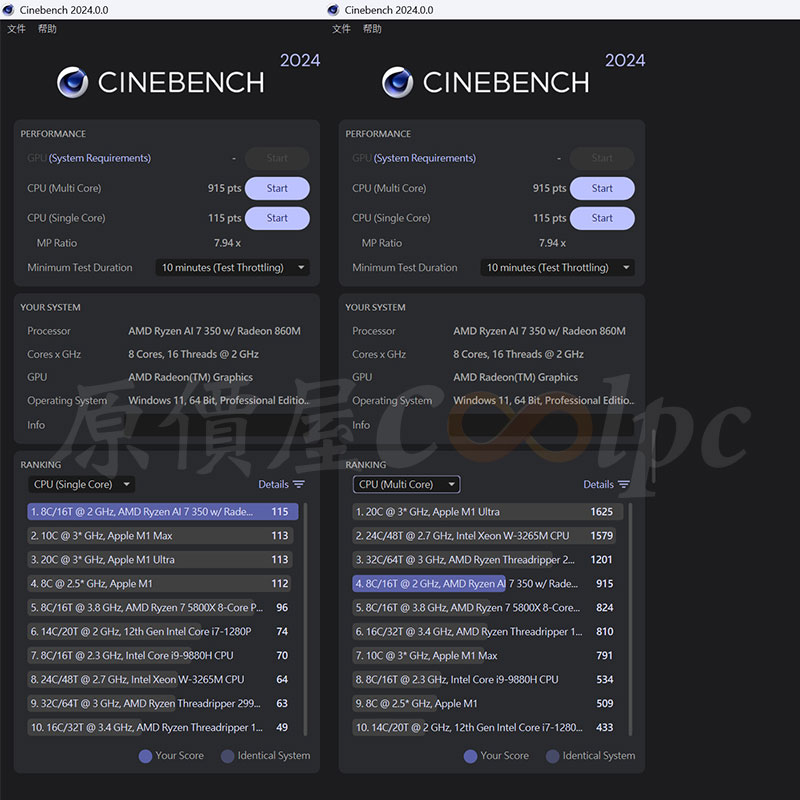
Task: Click "AMD Radeon(TM) Graphics" in right window
Action: point(515,377)
